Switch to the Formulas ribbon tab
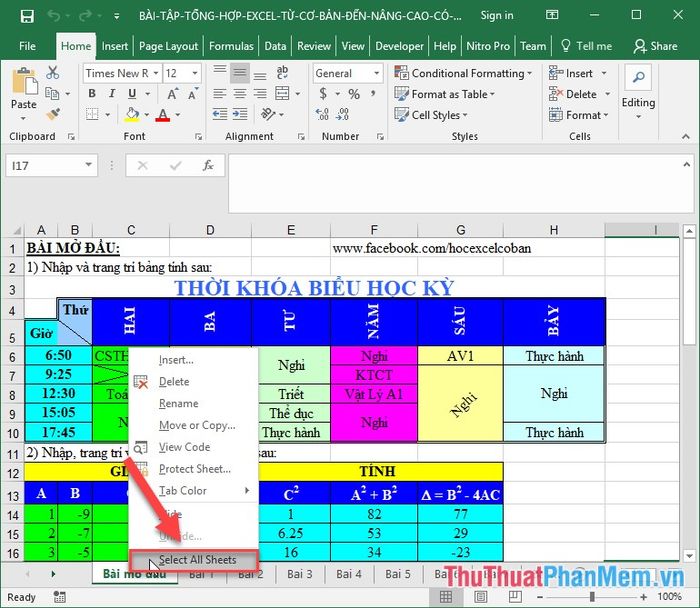 point(231,46)
